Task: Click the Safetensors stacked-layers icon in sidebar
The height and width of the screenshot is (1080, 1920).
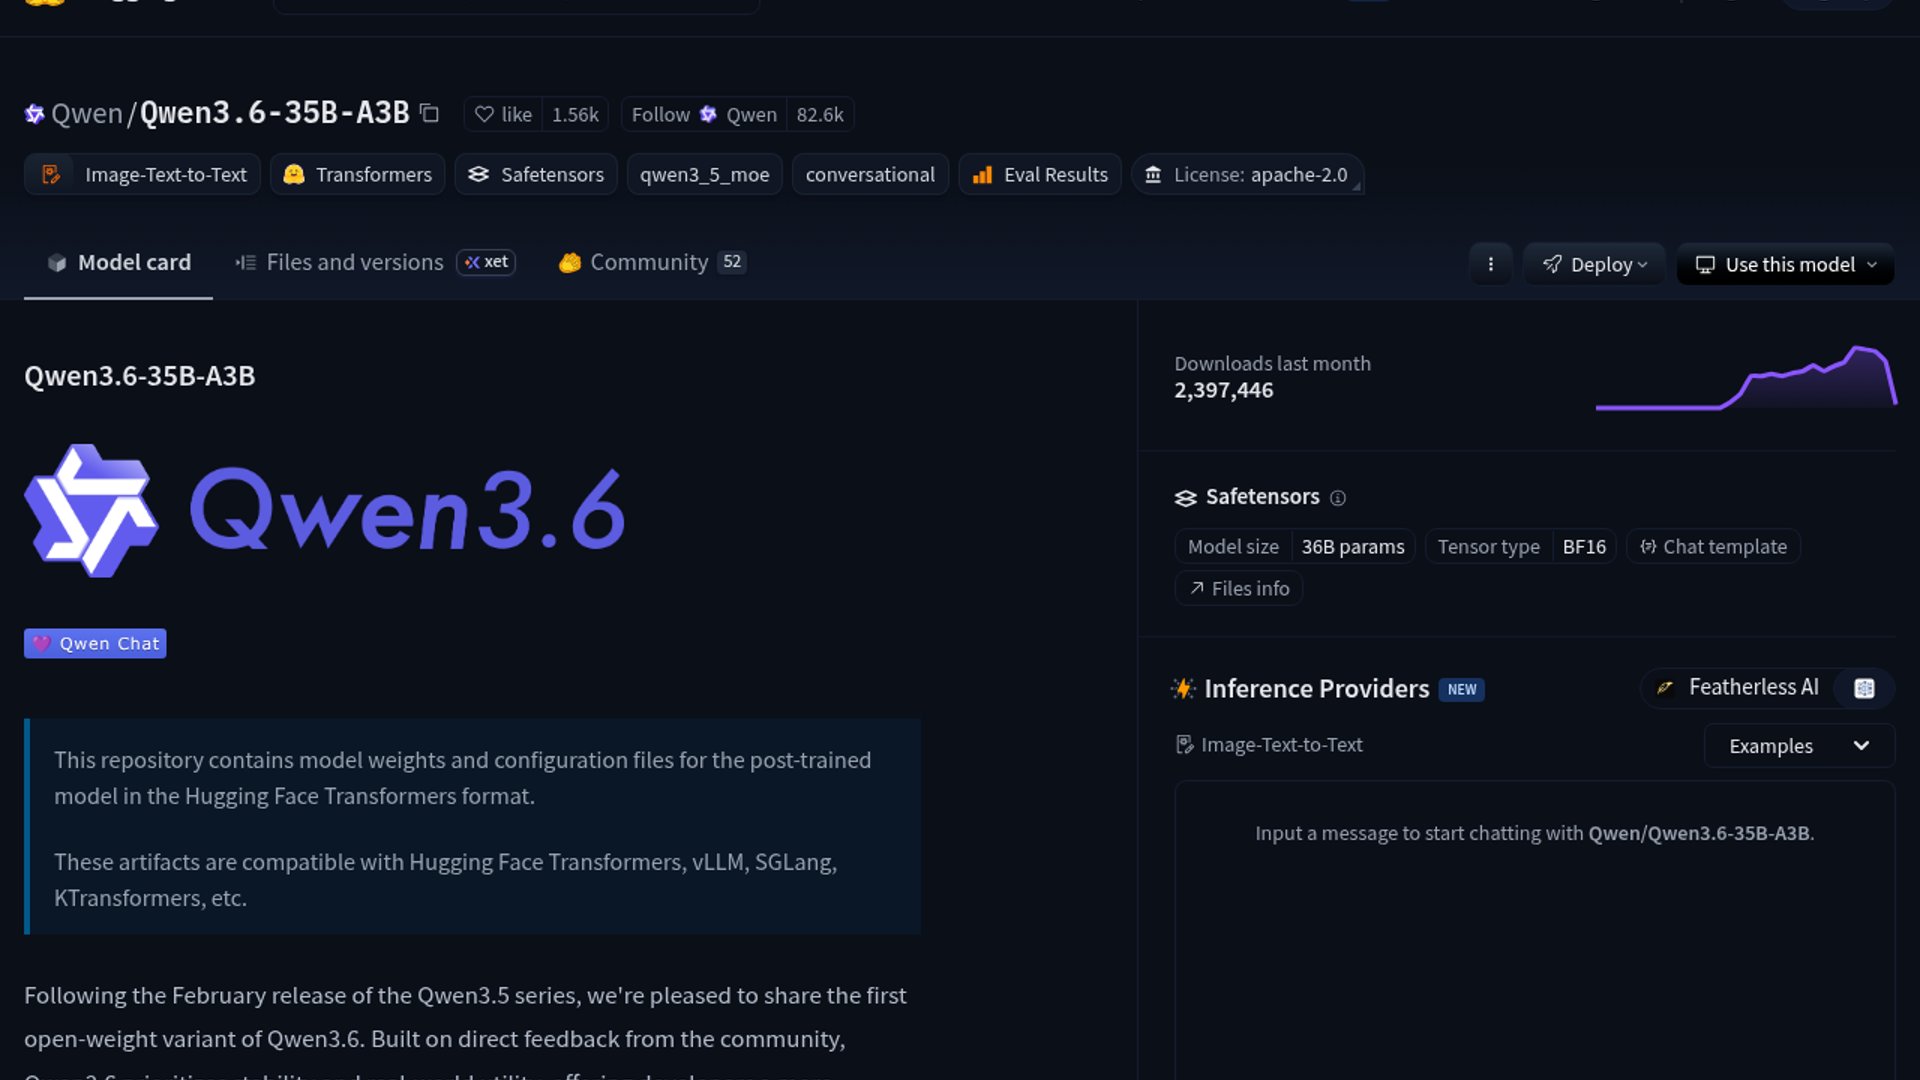Action: 1185,497
